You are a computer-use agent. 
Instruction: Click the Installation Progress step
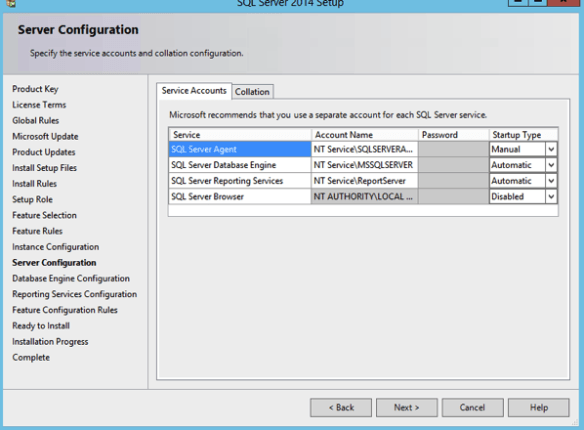[50, 342]
